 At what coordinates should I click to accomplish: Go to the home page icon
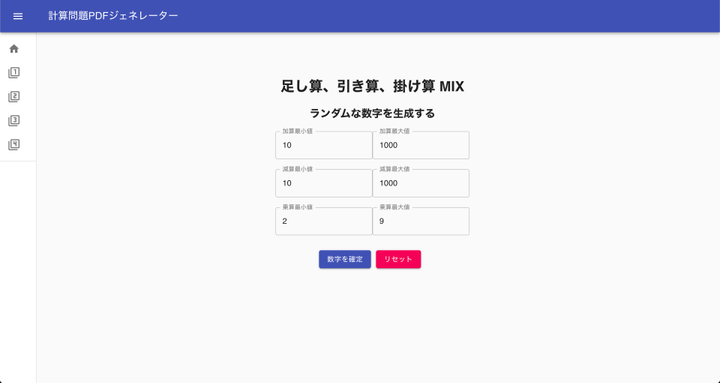pyautogui.click(x=14, y=49)
